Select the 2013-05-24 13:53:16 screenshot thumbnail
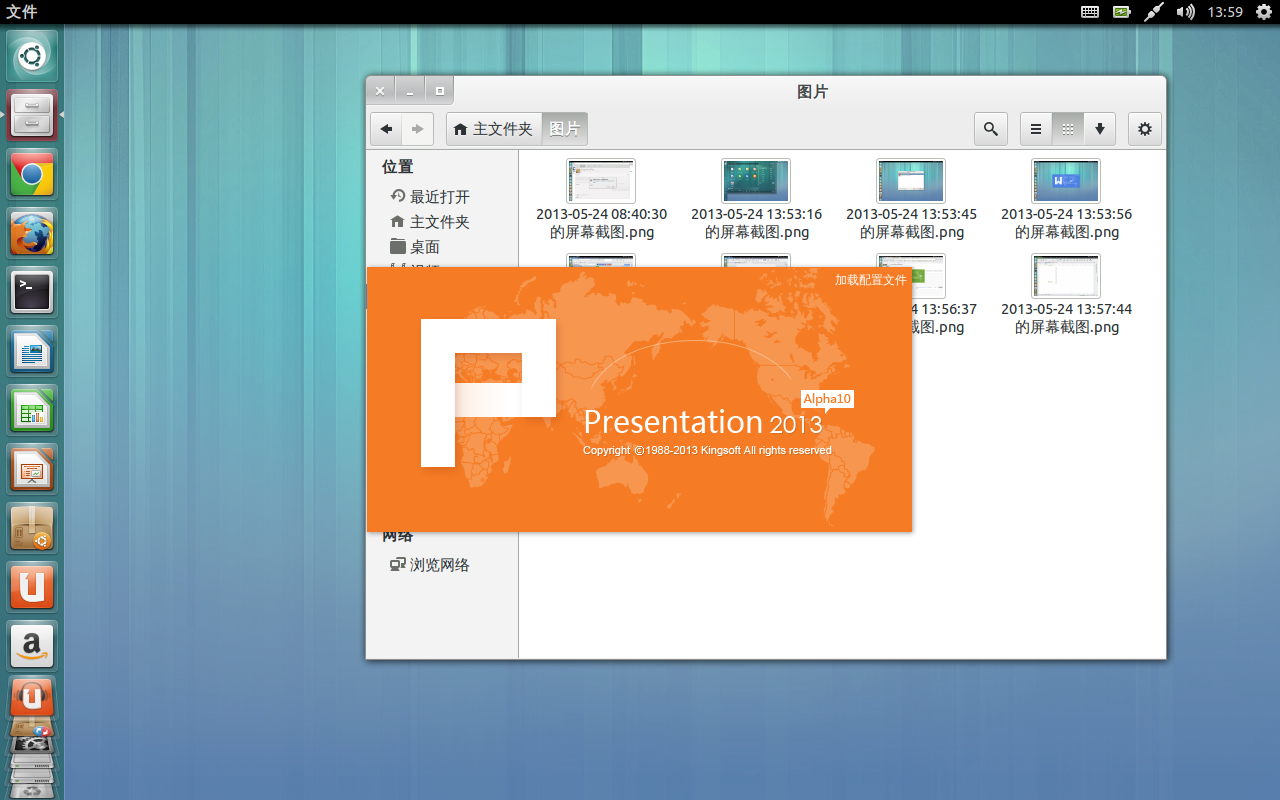Image resolution: width=1280 pixels, height=800 pixels. click(756, 181)
